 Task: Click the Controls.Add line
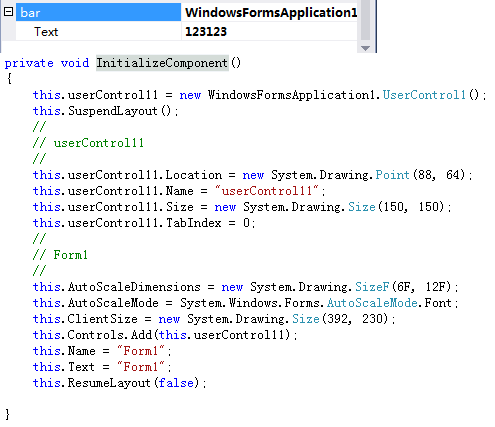[x=165, y=335]
